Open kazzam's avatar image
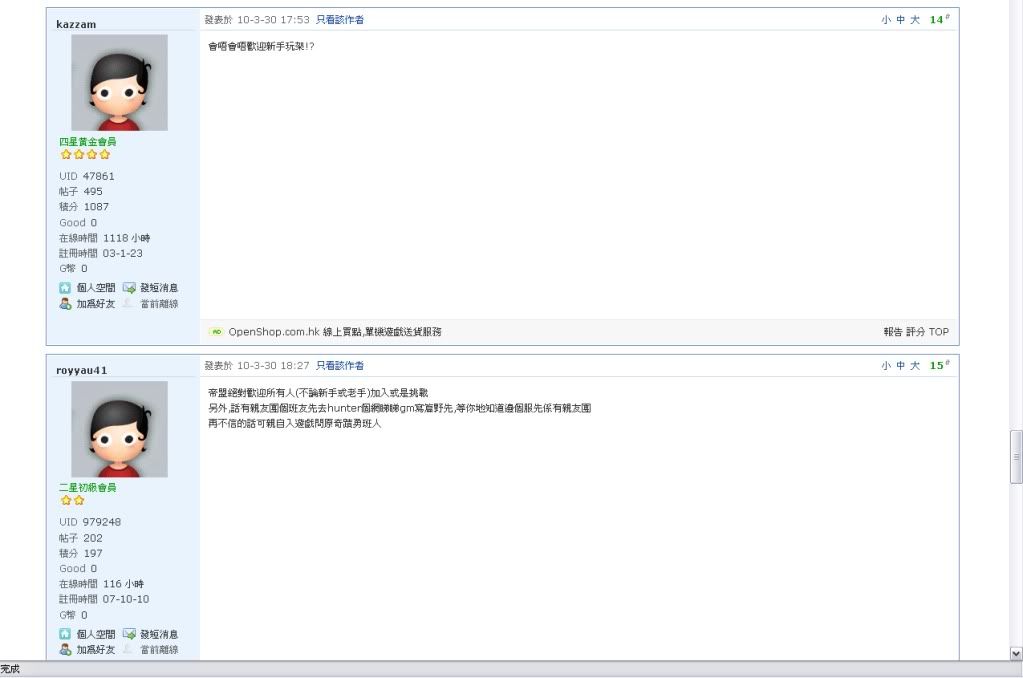Image resolution: width=1023 pixels, height=678 pixels. (x=119, y=83)
